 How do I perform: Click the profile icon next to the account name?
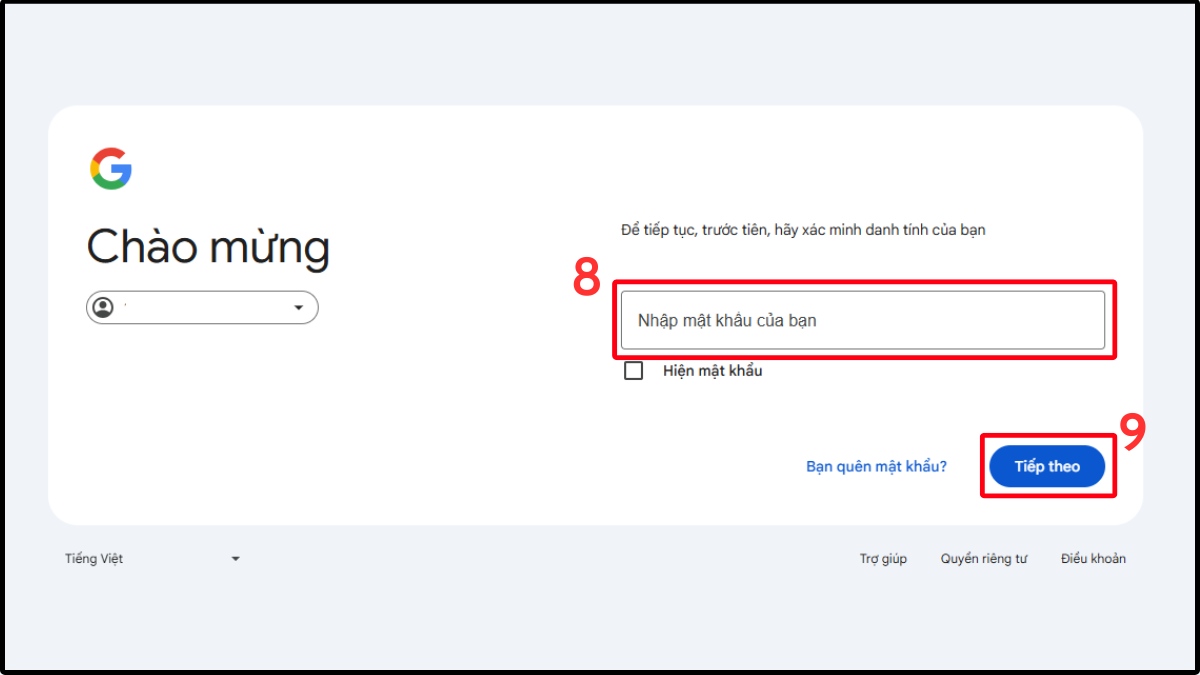104,306
